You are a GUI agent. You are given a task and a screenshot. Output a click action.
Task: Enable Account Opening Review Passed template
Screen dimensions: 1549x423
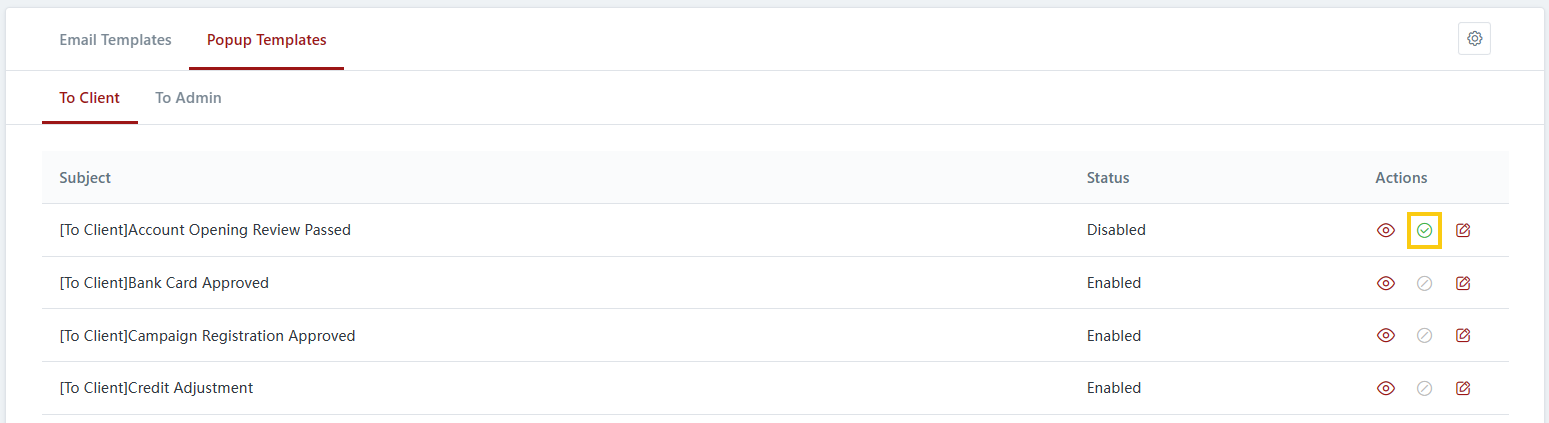pos(1425,230)
